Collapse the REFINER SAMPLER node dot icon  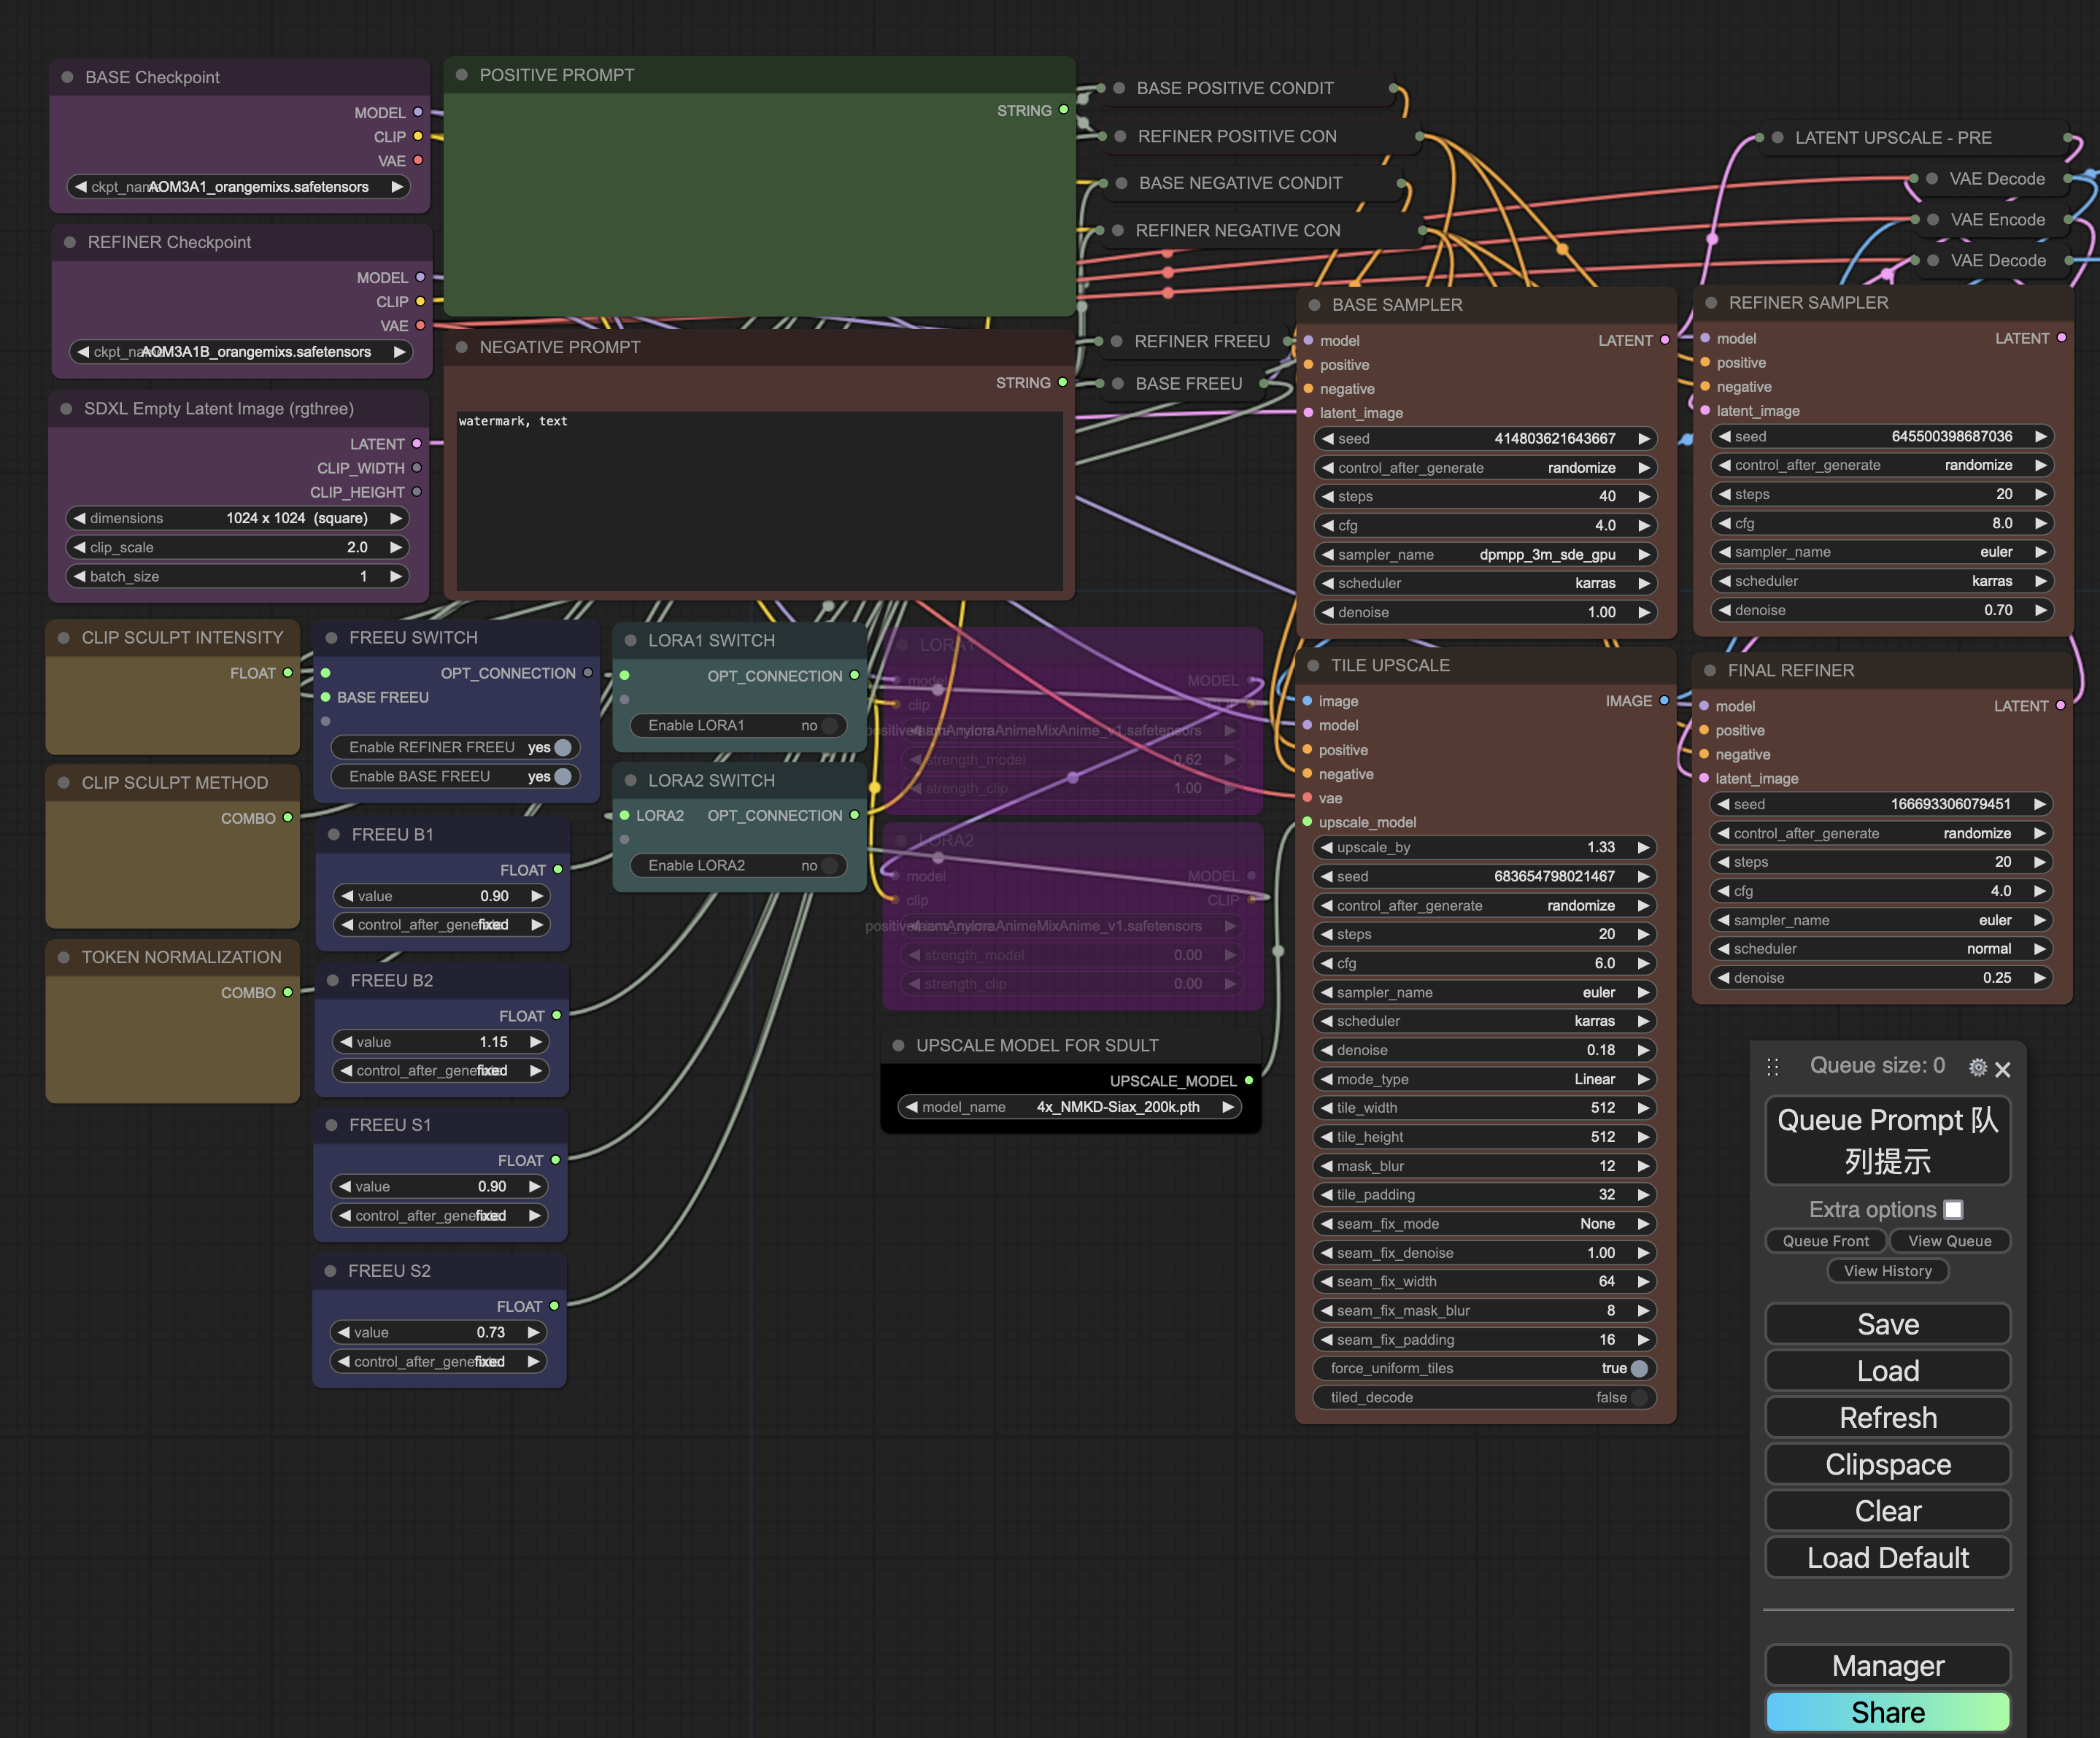[1710, 303]
